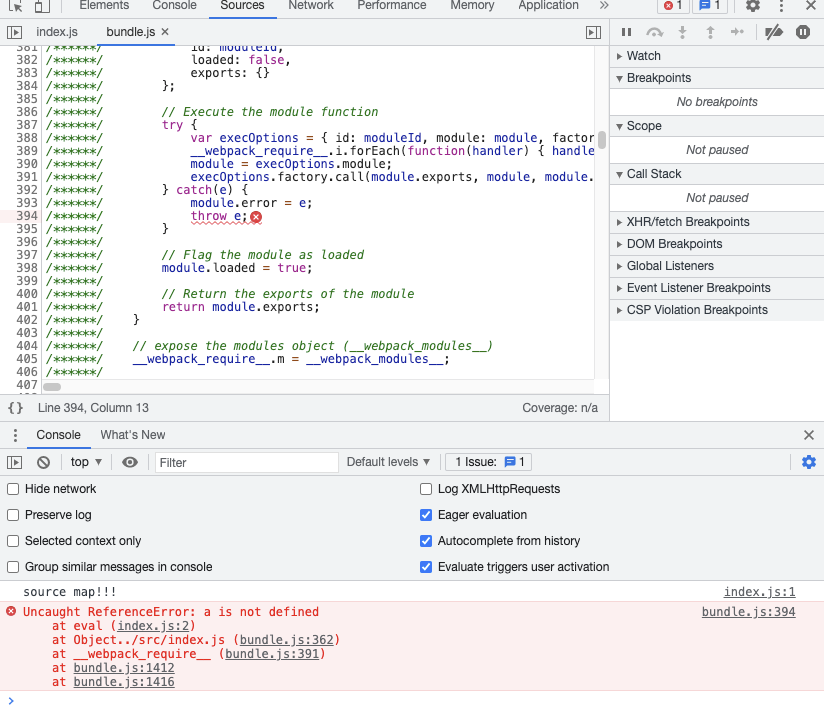Switch to the top Console panel tab
This screenshot has width=824, height=716.
pos(174,6)
